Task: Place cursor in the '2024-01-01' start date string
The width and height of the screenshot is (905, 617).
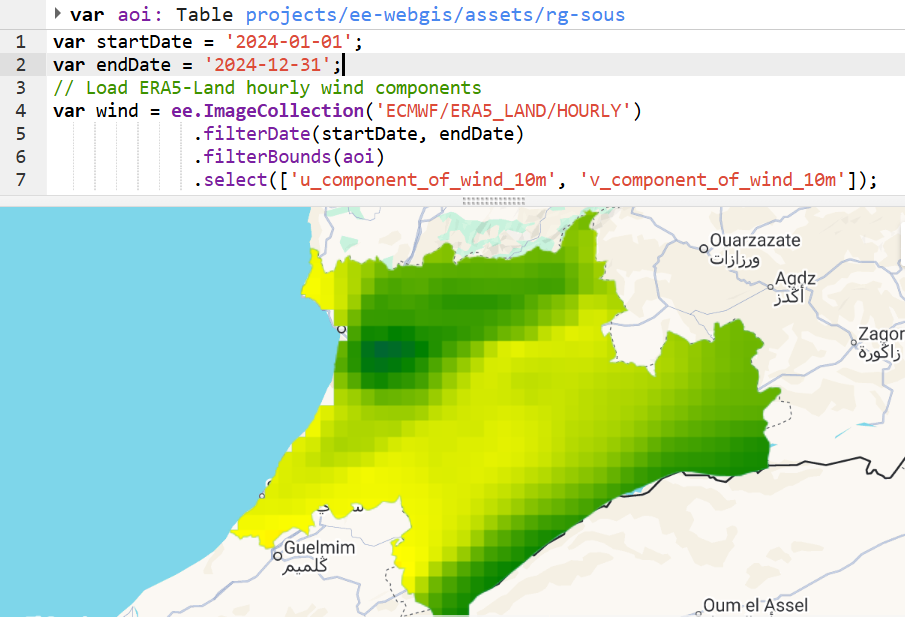Action: pos(299,42)
